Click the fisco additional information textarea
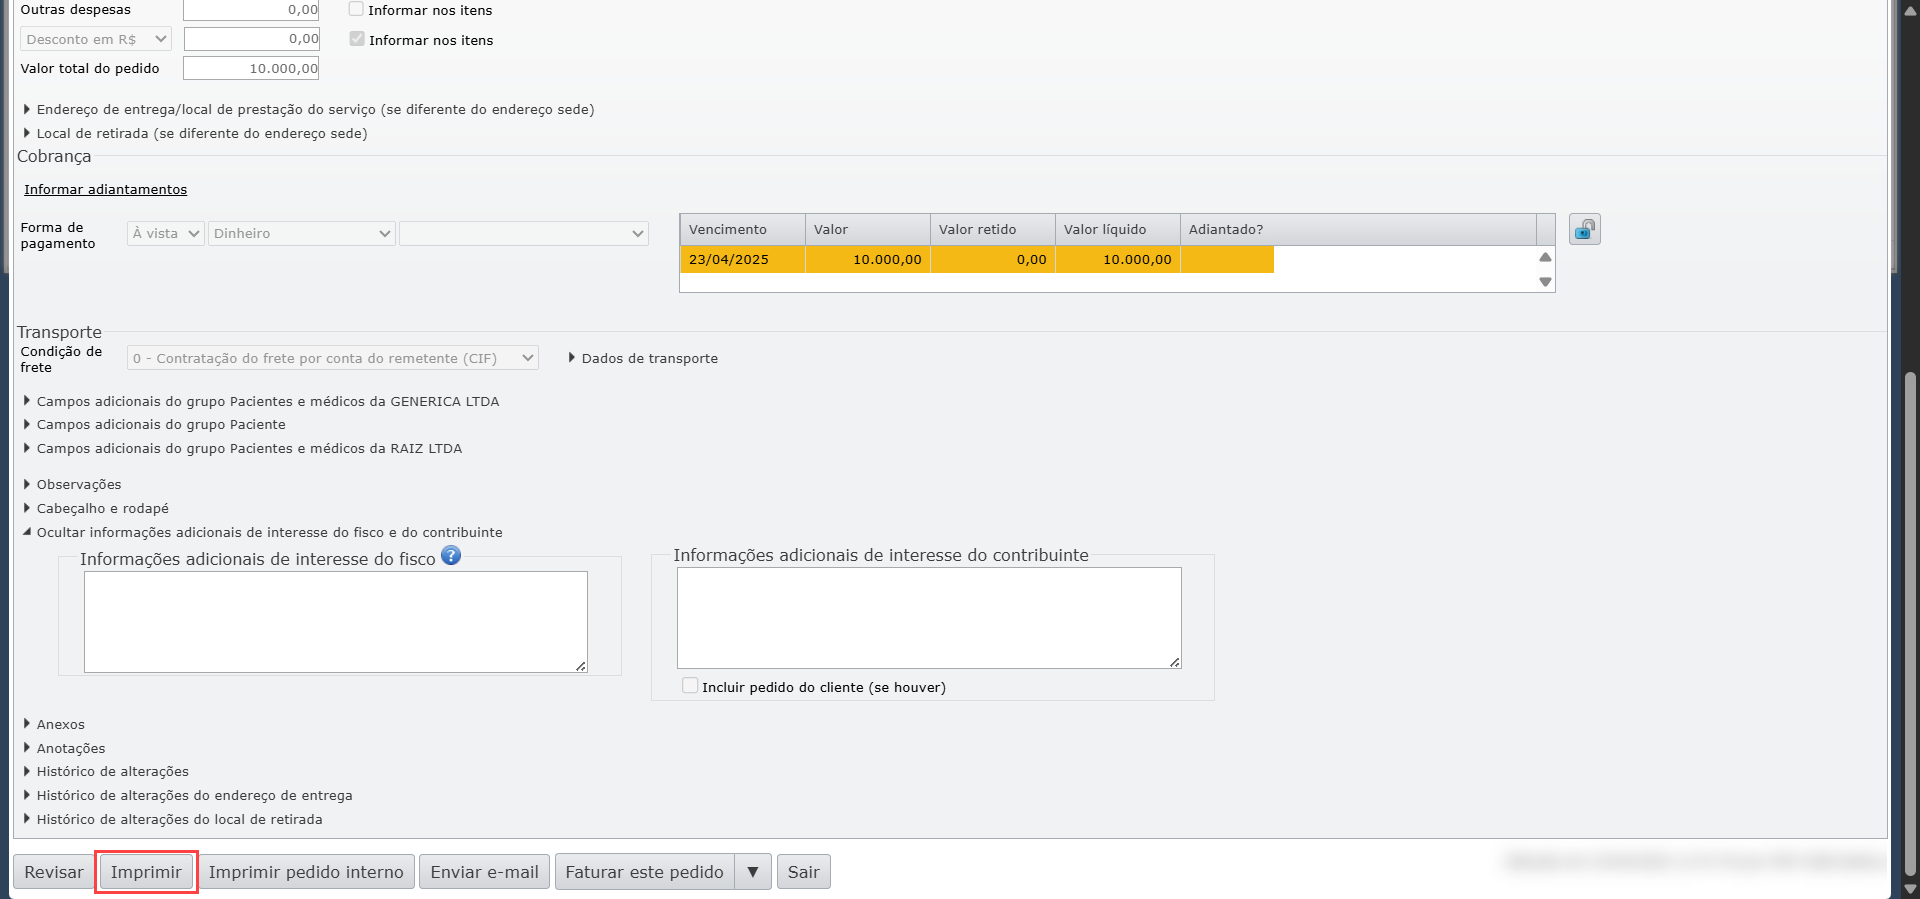 click(x=336, y=622)
